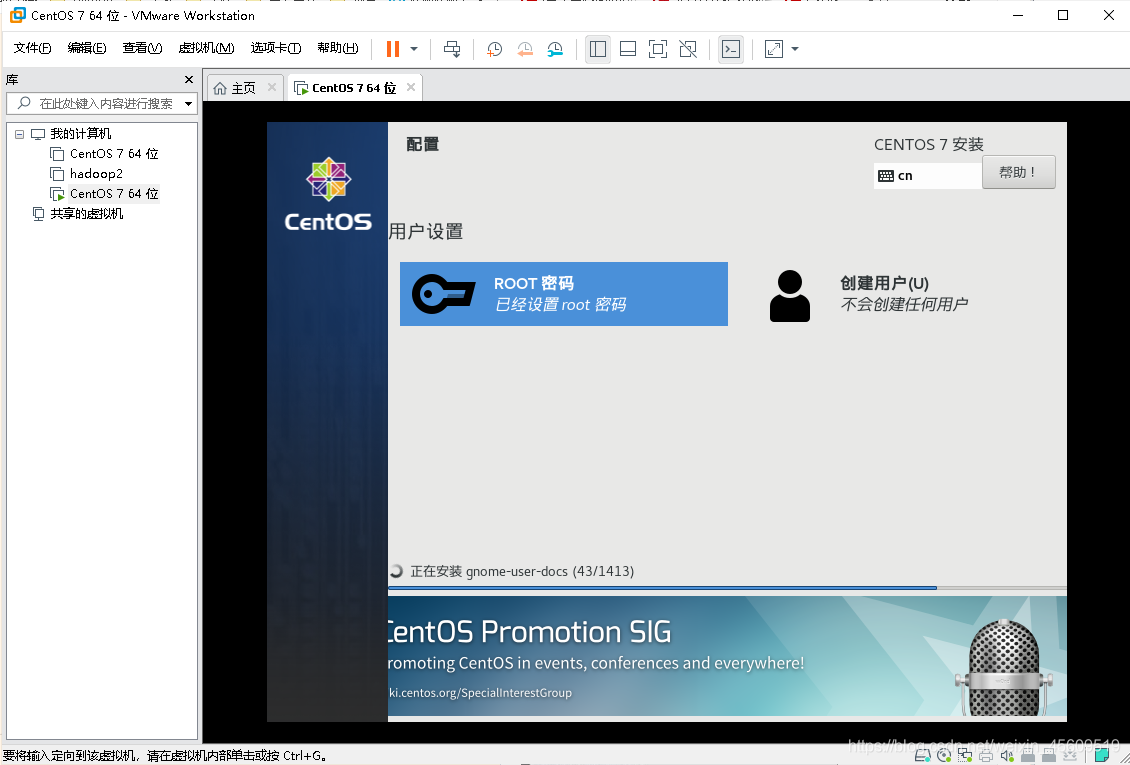Click the revert to snapshot icon
Screen dimensions: 1130x765
525,49
